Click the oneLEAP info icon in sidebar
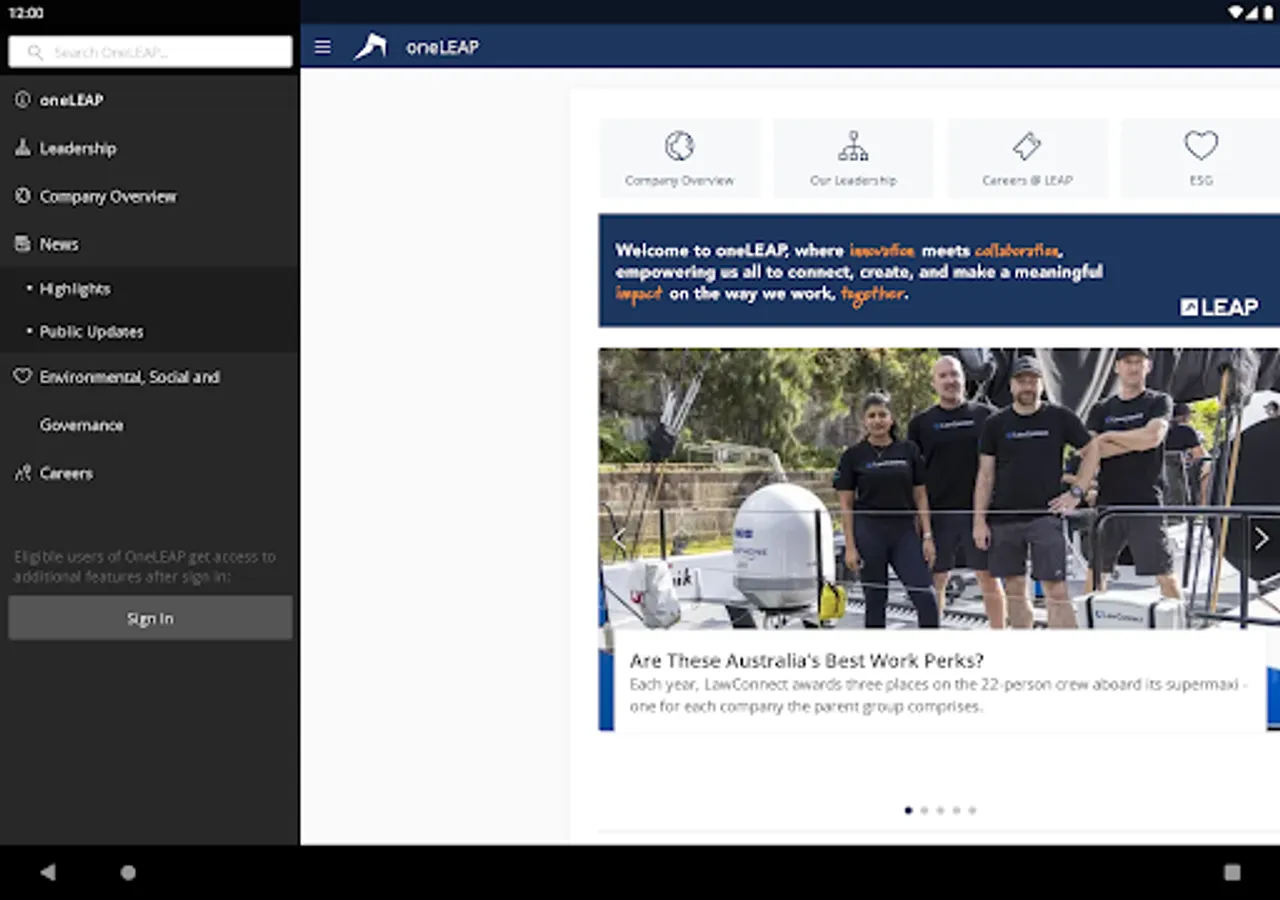 click(x=22, y=100)
